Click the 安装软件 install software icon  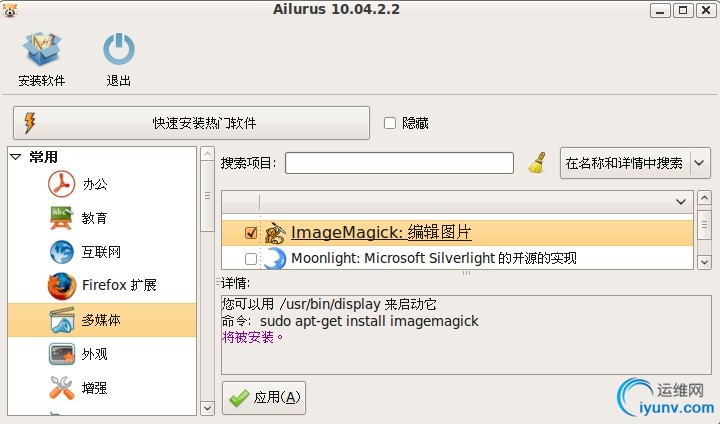[41, 51]
